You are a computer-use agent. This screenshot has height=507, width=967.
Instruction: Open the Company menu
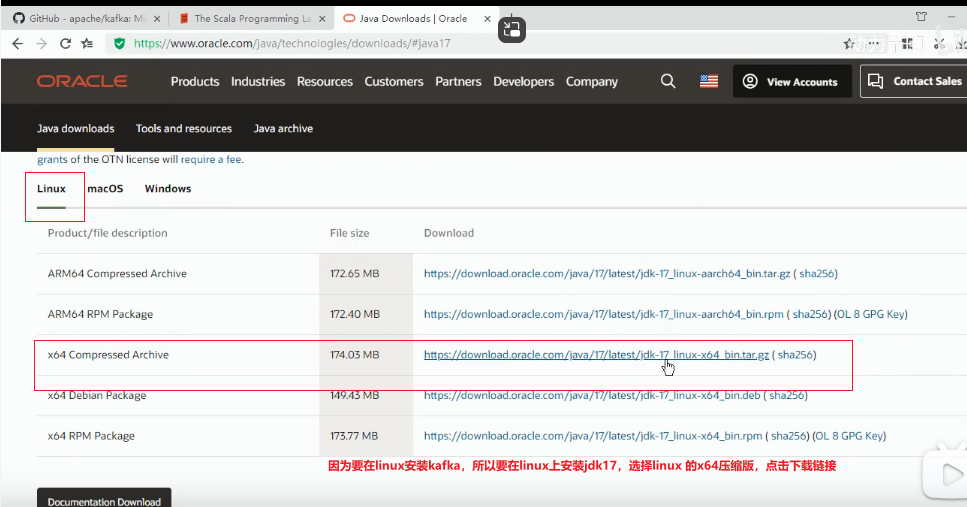tap(591, 81)
